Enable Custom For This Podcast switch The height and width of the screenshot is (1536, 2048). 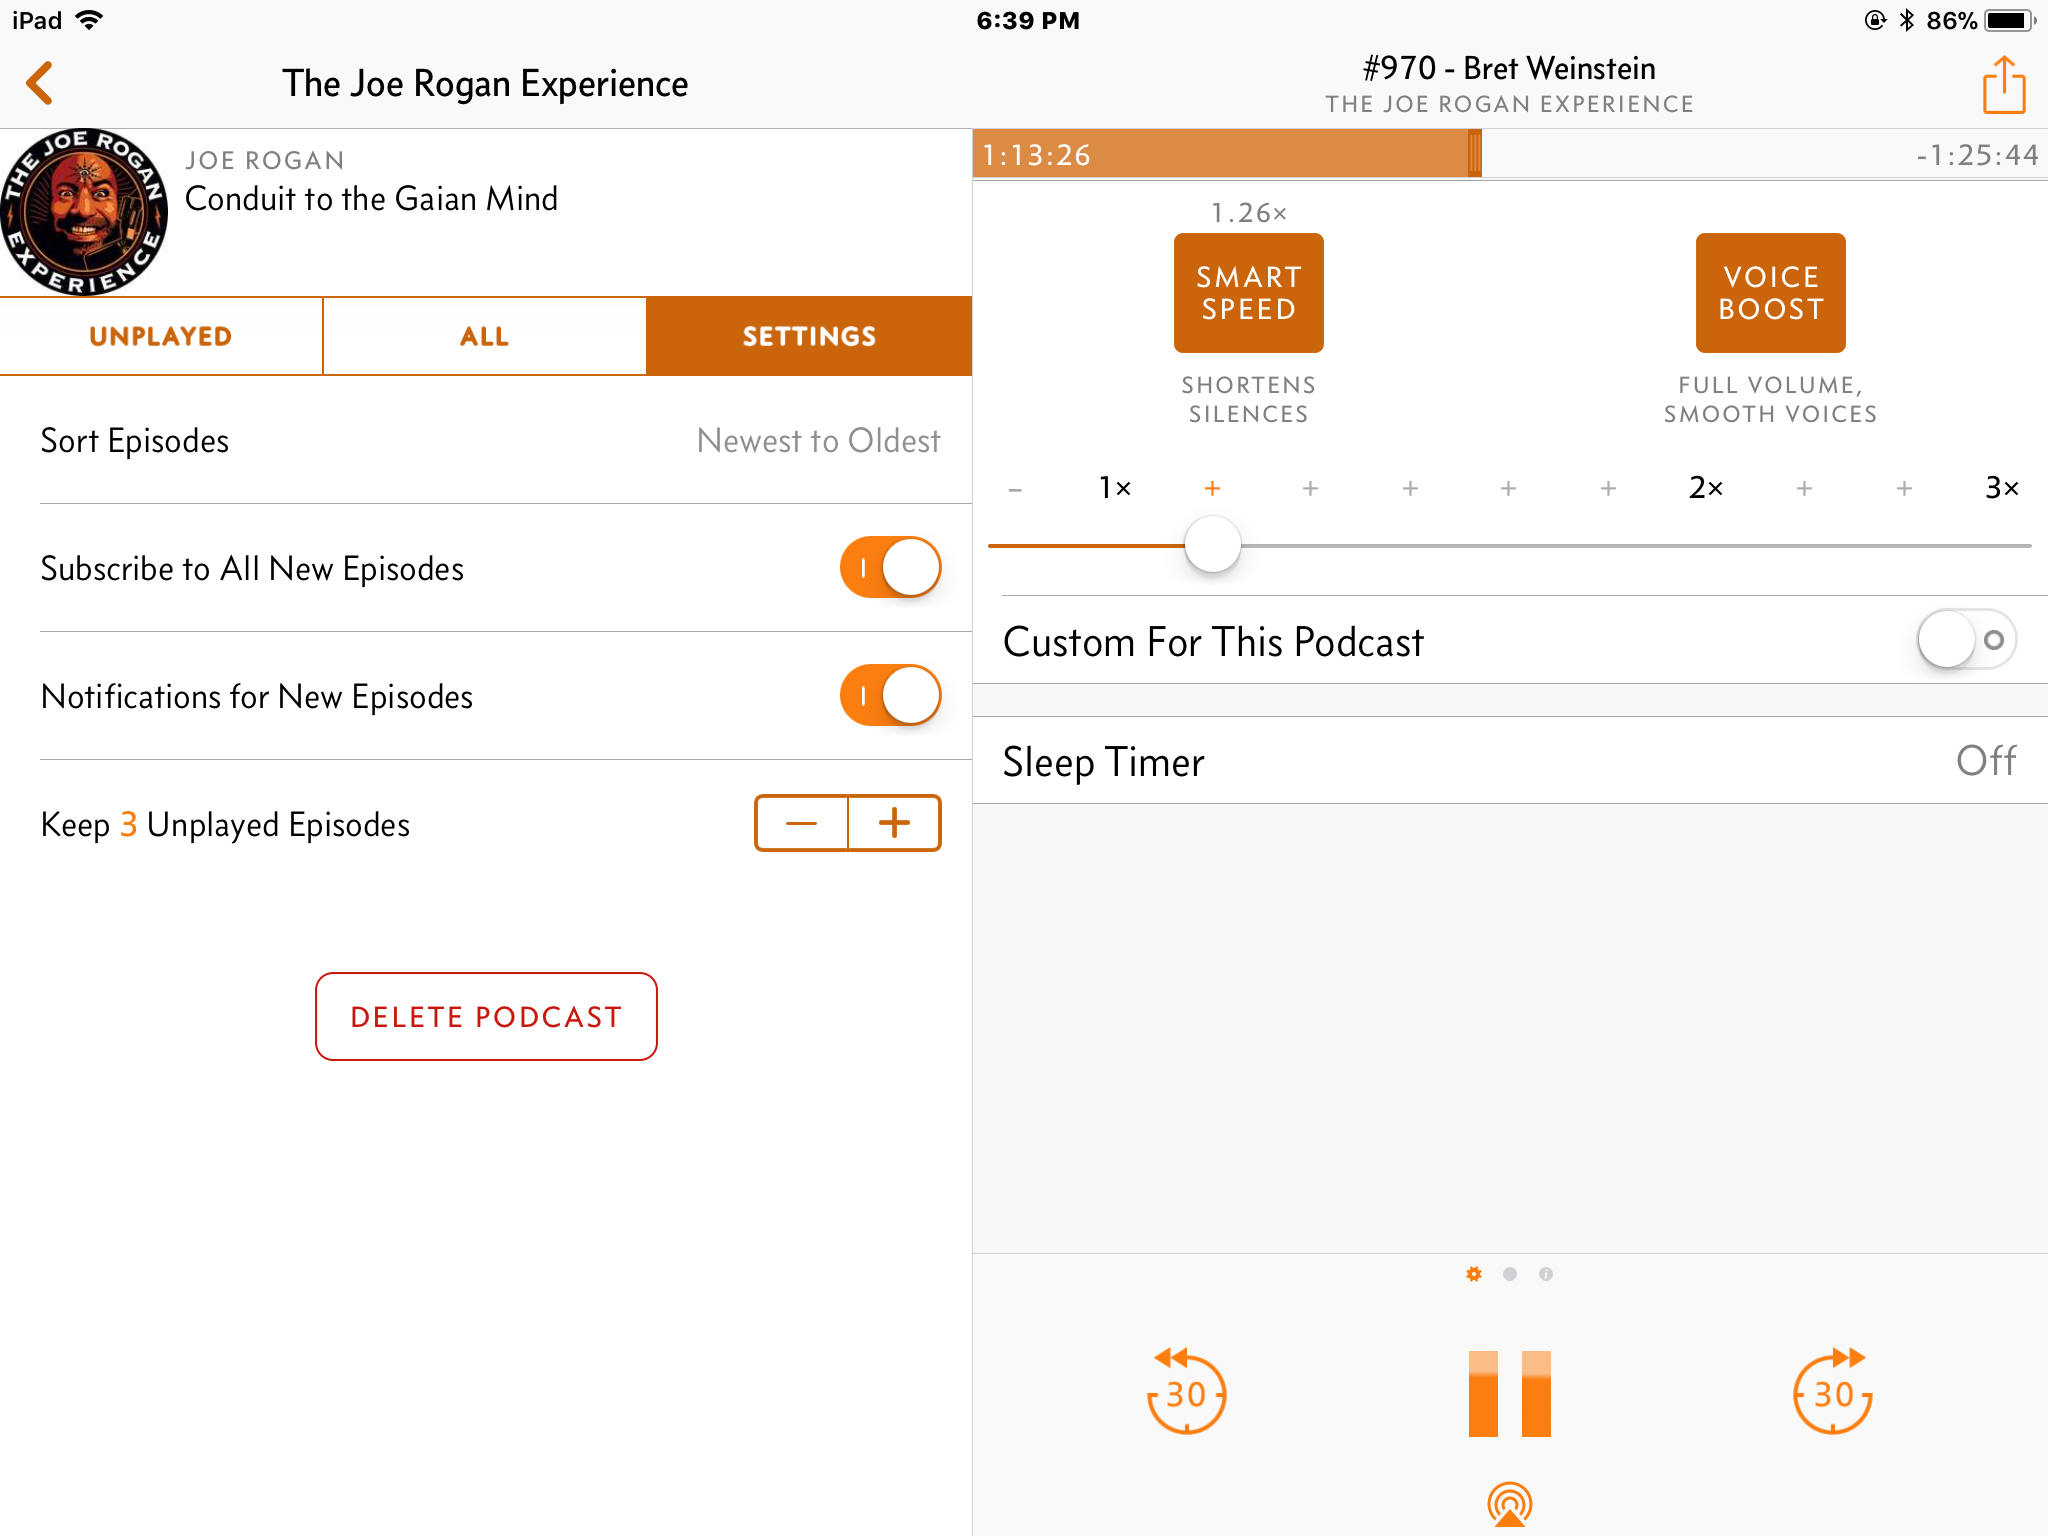[1965, 640]
